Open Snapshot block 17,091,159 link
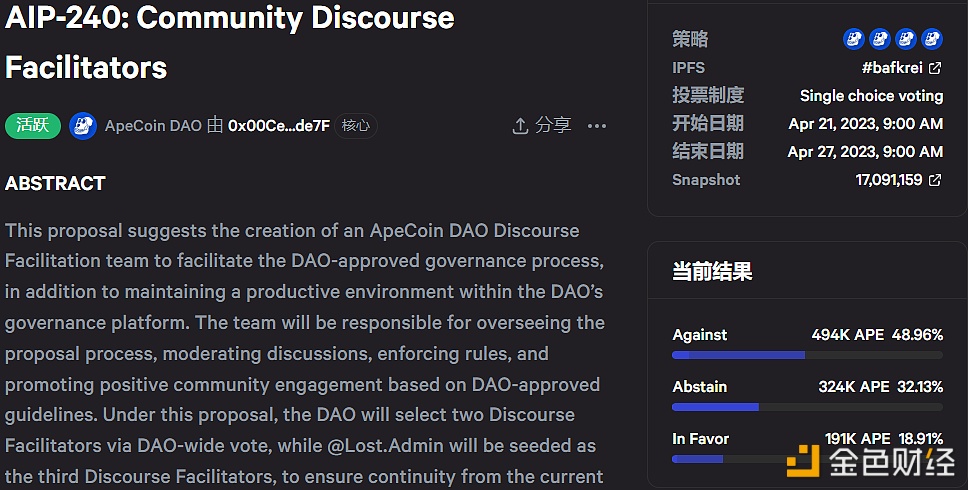Screen dimensions: 968x490 click(889, 180)
